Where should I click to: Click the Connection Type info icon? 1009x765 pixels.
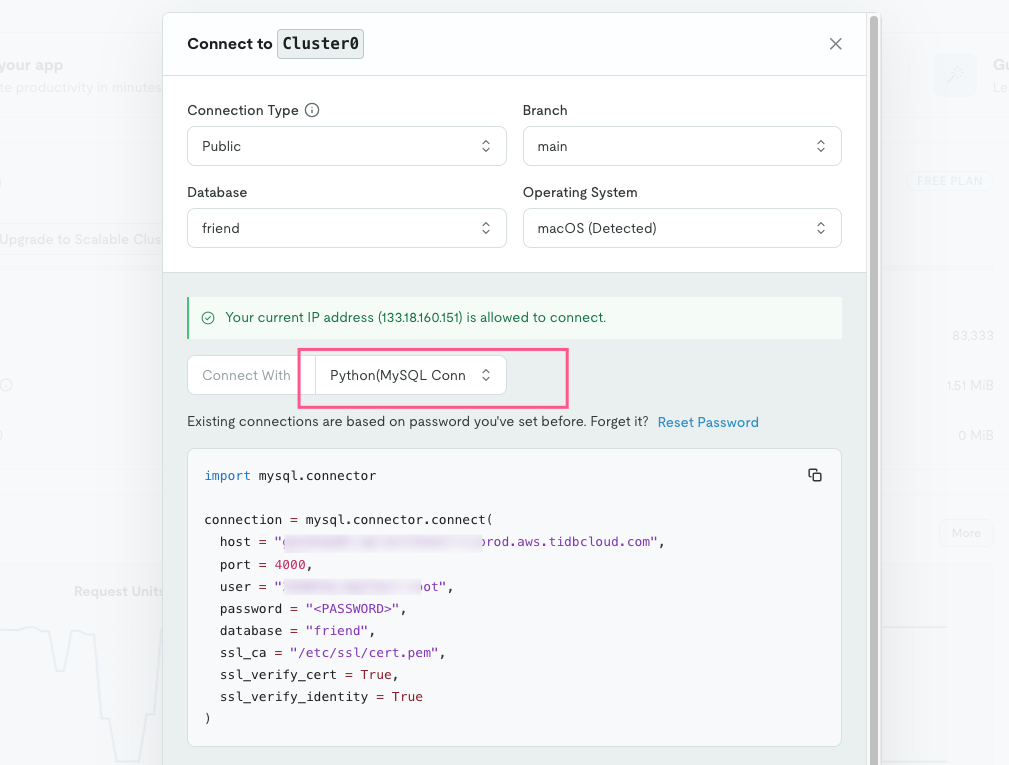click(x=312, y=110)
